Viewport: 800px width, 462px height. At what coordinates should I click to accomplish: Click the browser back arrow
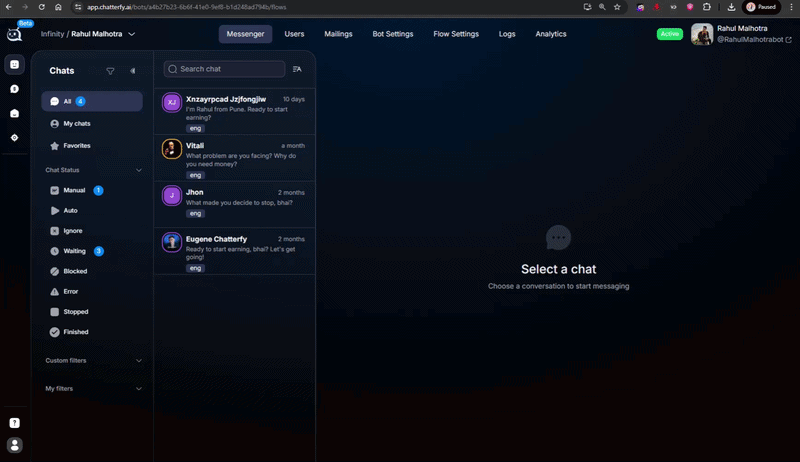[x=9, y=7]
